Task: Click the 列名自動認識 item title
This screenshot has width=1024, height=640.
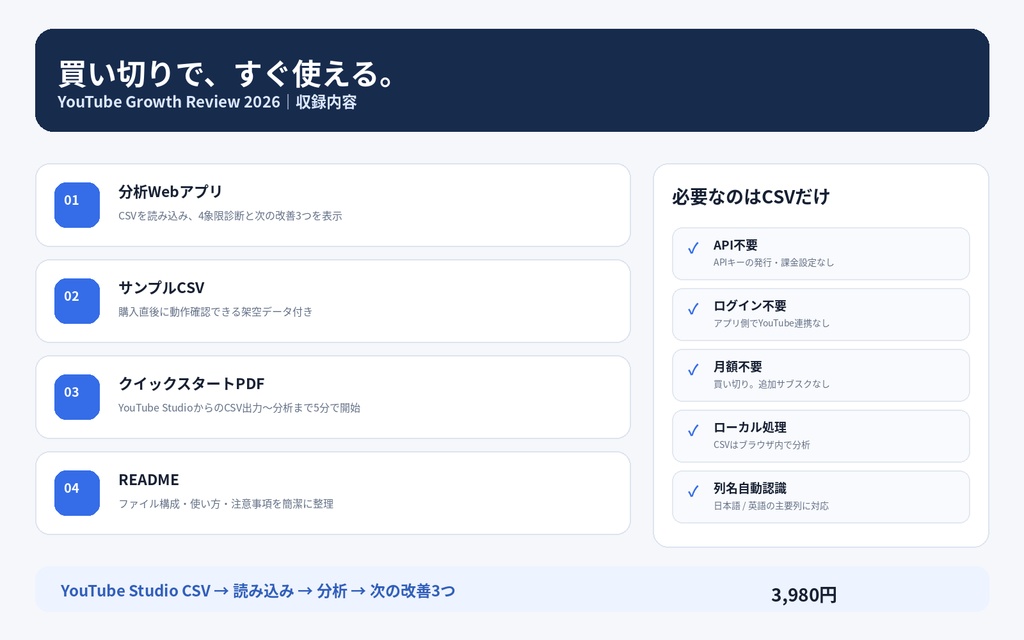Action: (x=750, y=488)
